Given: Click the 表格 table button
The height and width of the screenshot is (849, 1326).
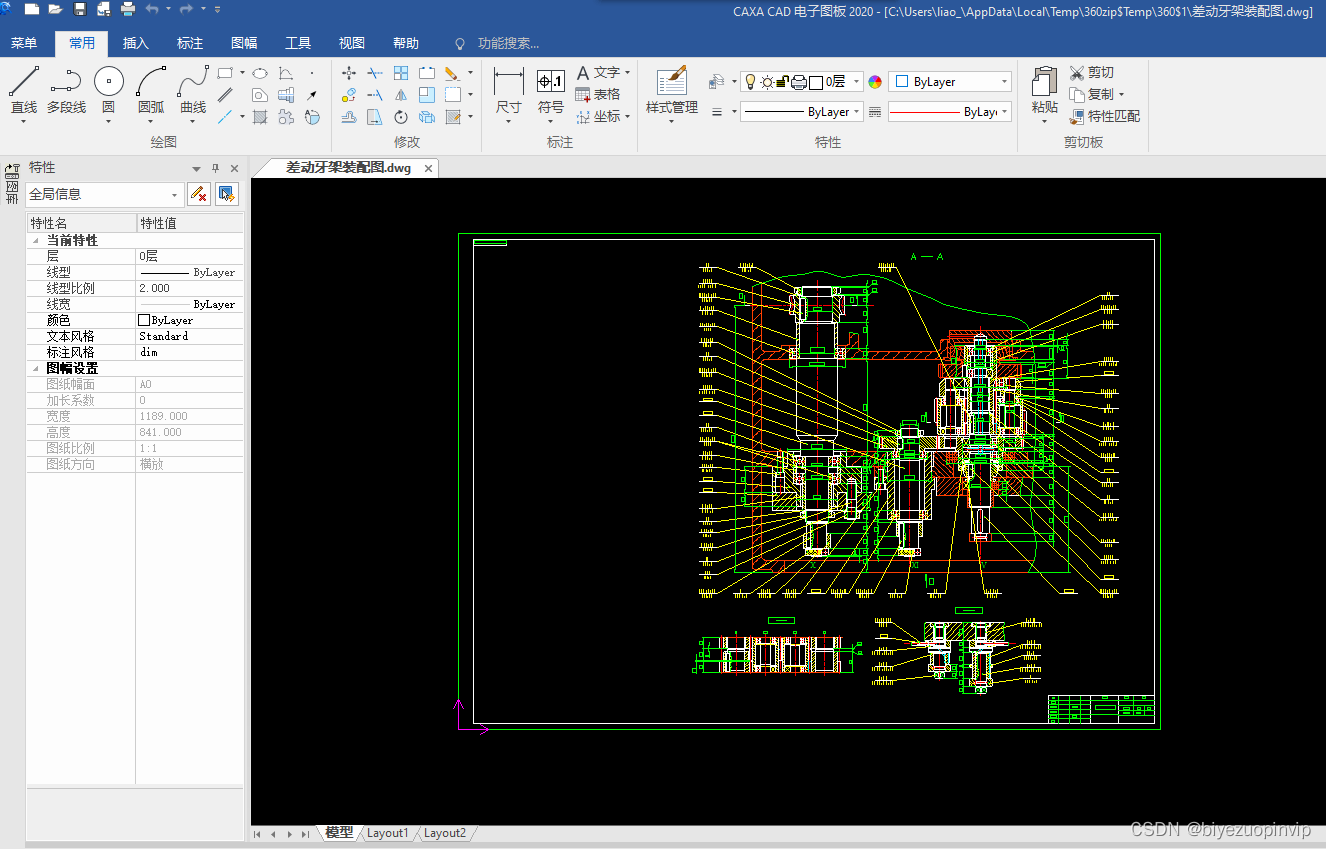Looking at the screenshot, I should click(x=598, y=94).
